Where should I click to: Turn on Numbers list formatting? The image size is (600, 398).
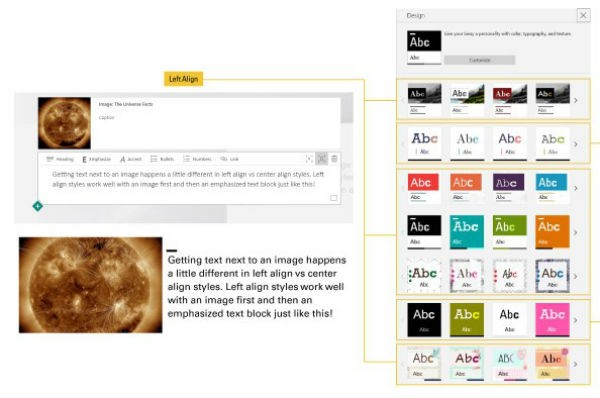click(197, 159)
